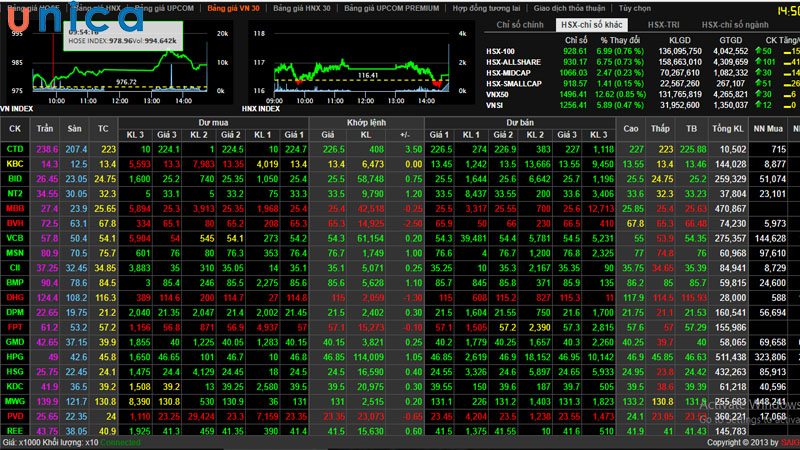Select stock ticker CTD

(15, 149)
